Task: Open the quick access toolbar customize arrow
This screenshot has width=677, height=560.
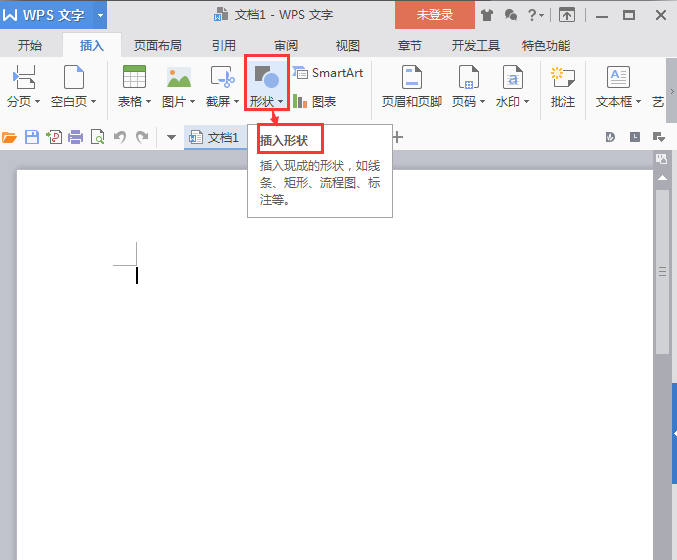Action: coord(171,138)
